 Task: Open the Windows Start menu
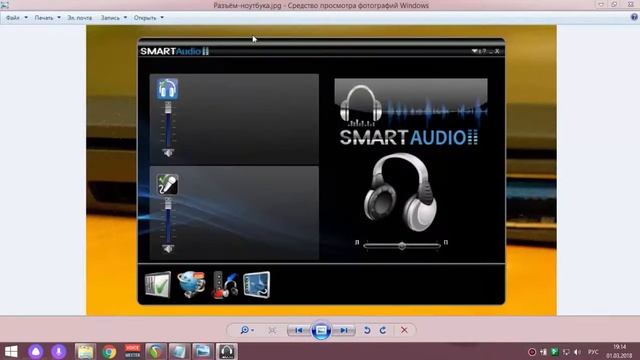pyautogui.click(x=11, y=351)
